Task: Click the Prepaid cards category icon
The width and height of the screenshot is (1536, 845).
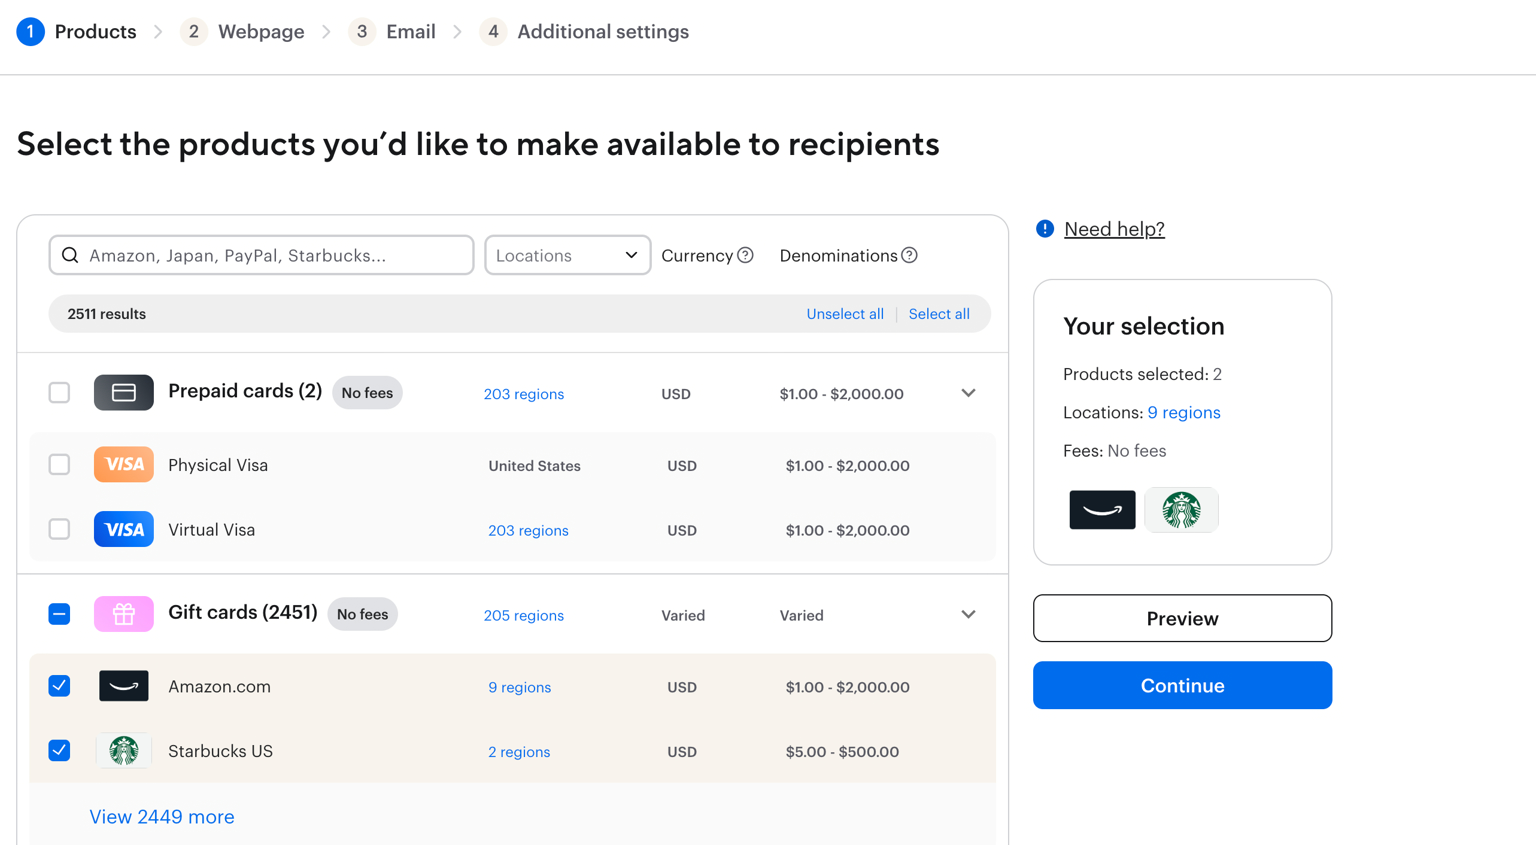Action: tap(124, 393)
